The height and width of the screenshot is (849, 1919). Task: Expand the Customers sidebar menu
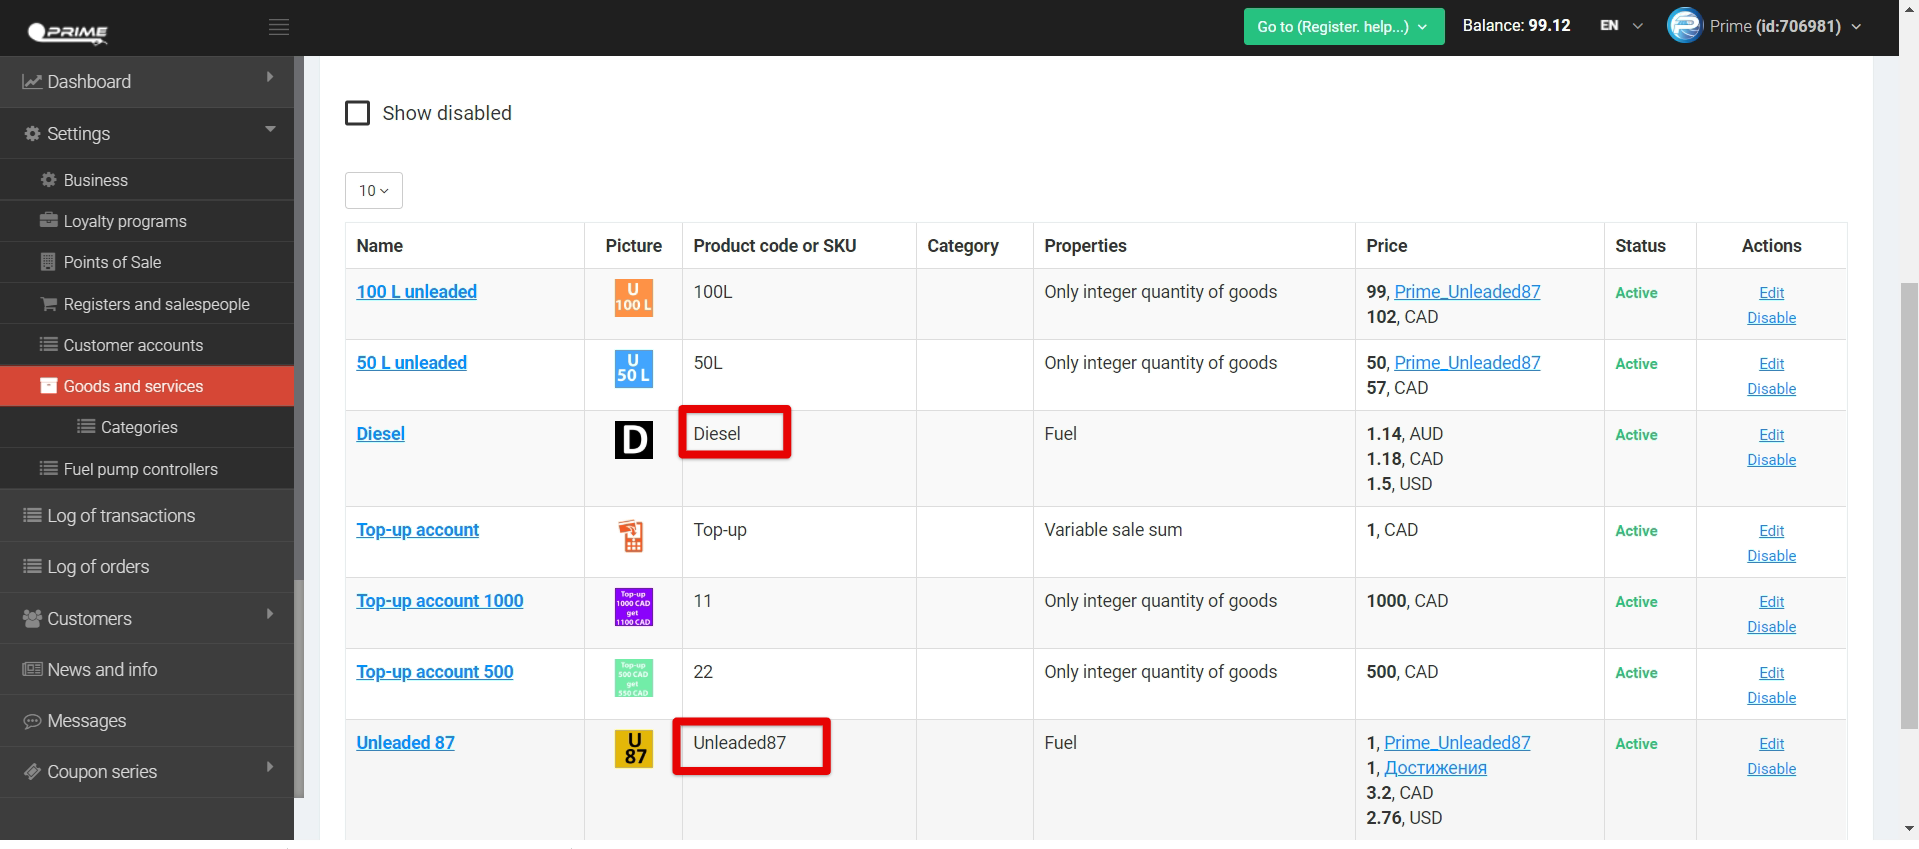point(147,619)
